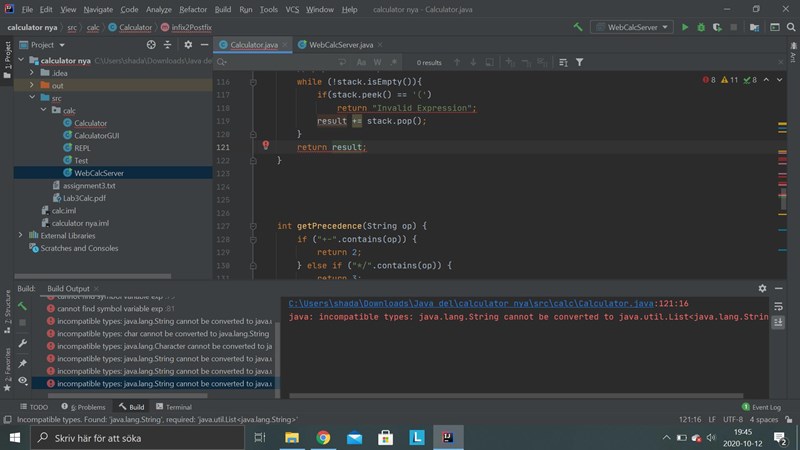The height and width of the screenshot is (450, 800).
Task: Run WebCalcServer with the green play button
Action: pos(685,27)
